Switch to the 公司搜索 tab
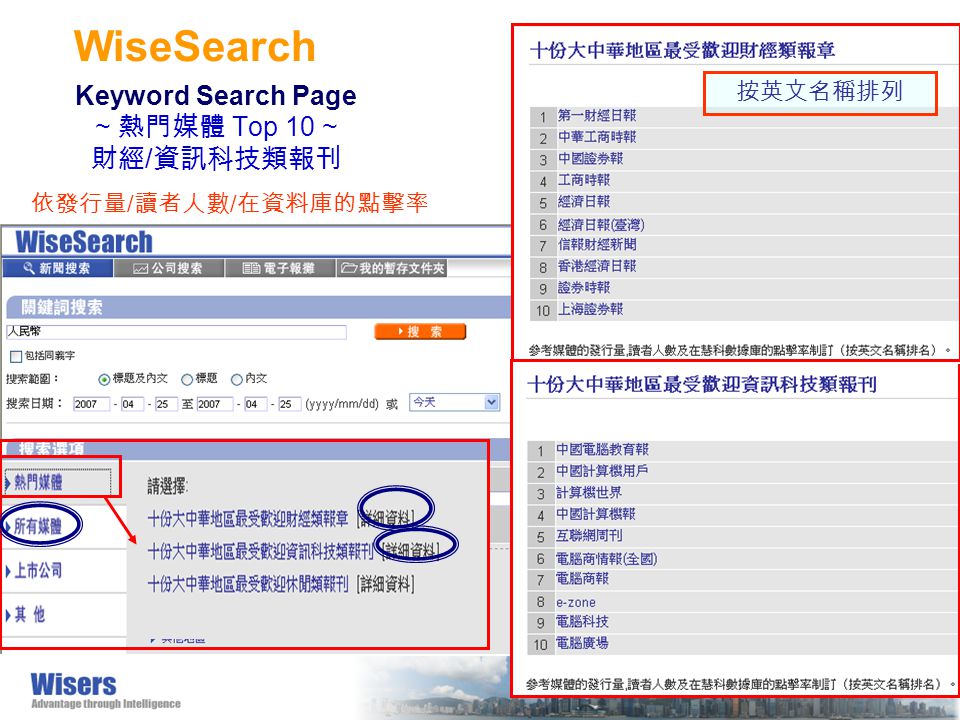 (x=169, y=268)
